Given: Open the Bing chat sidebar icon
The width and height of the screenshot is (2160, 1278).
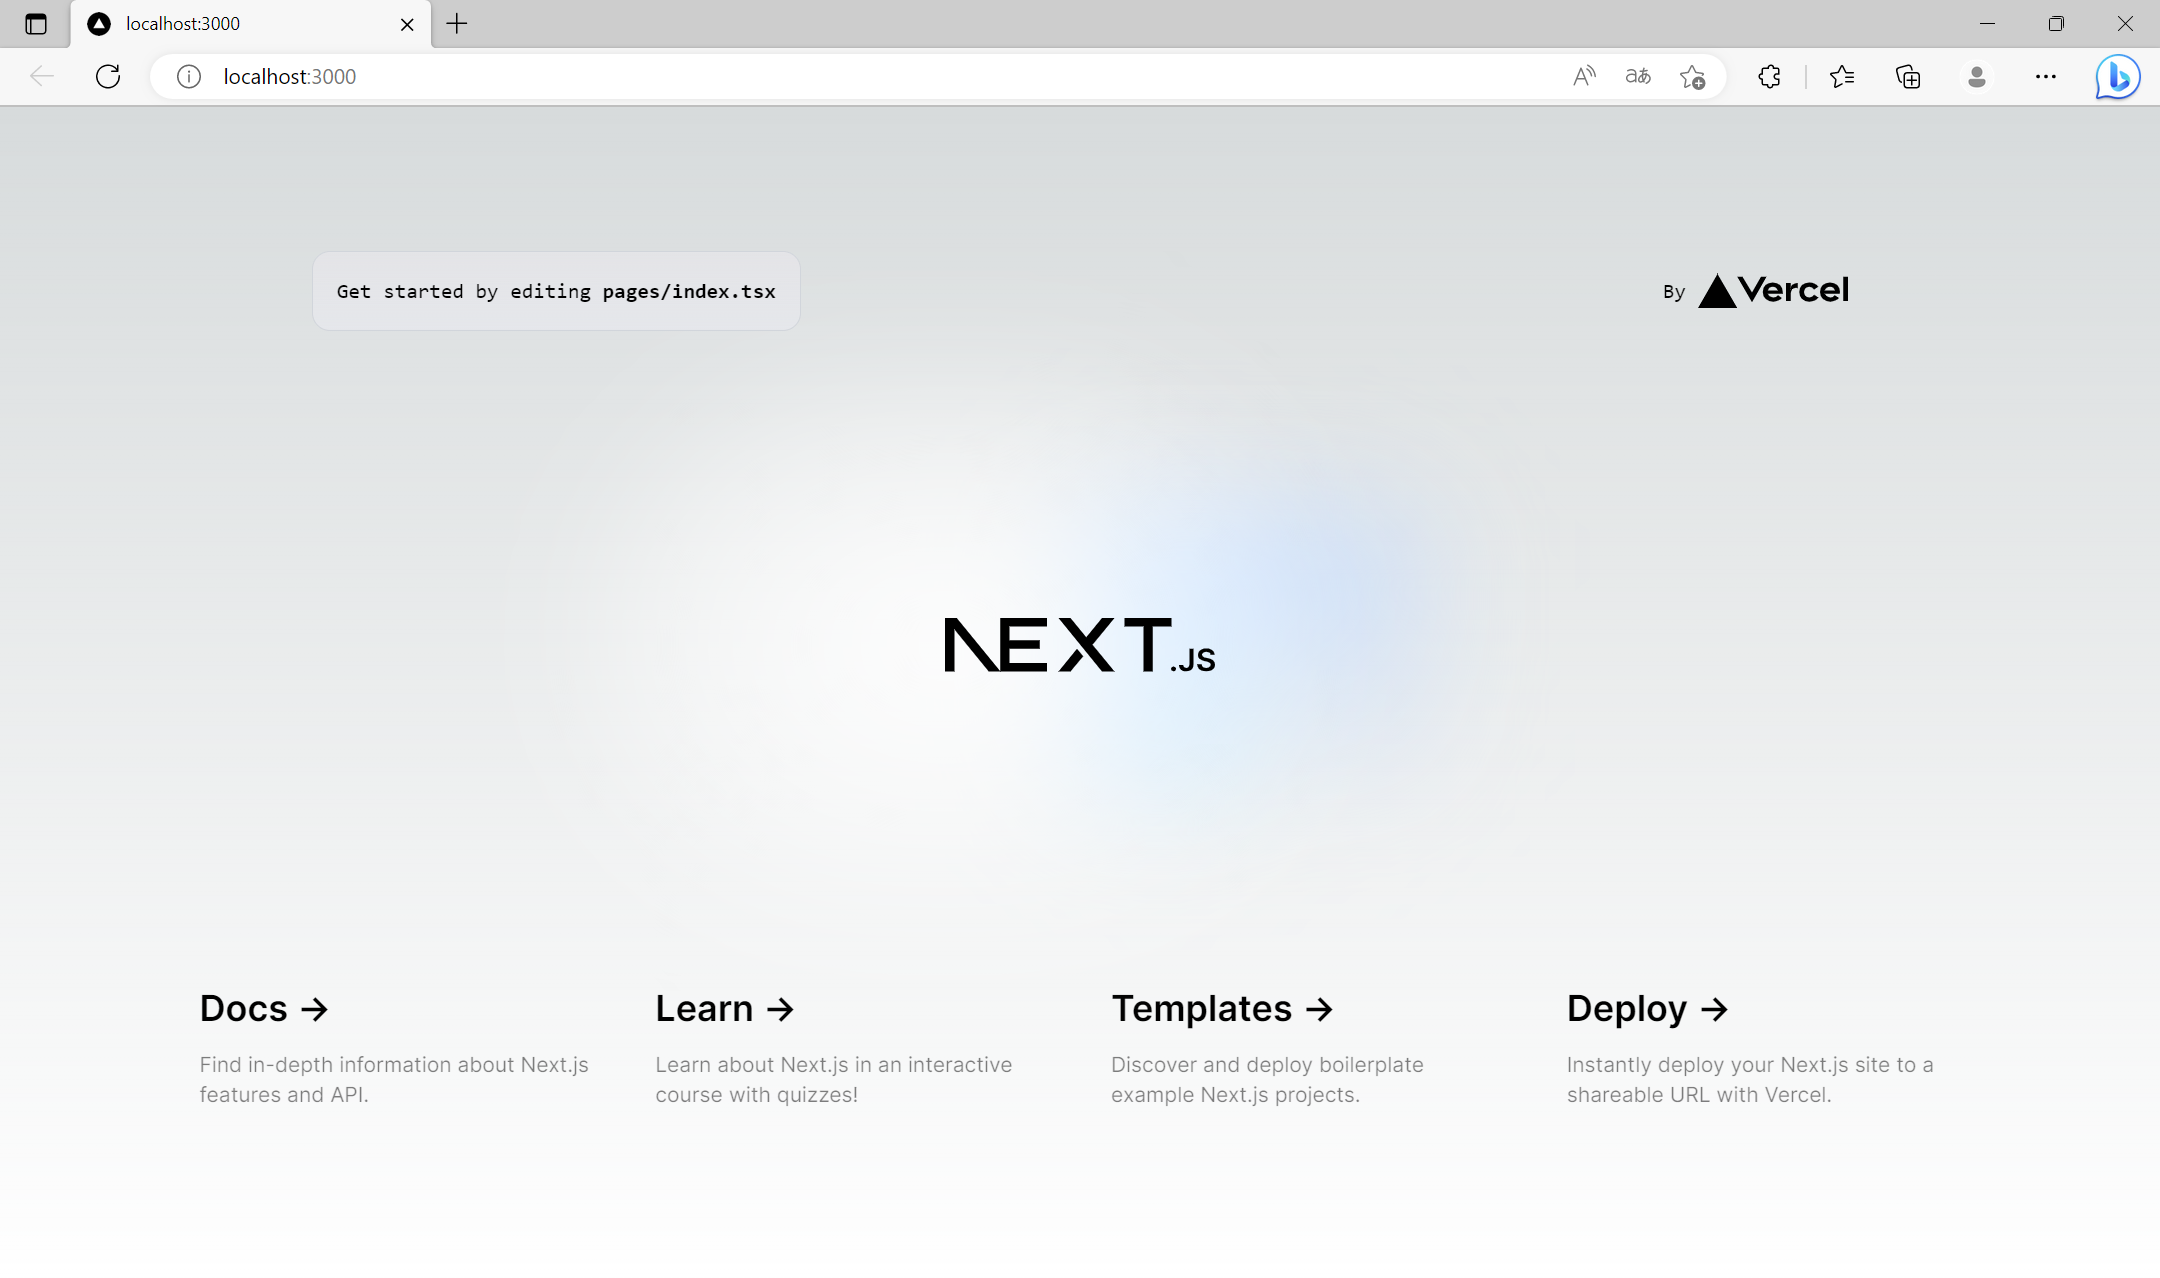Looking at the screenshot, I should point(2118,77).
